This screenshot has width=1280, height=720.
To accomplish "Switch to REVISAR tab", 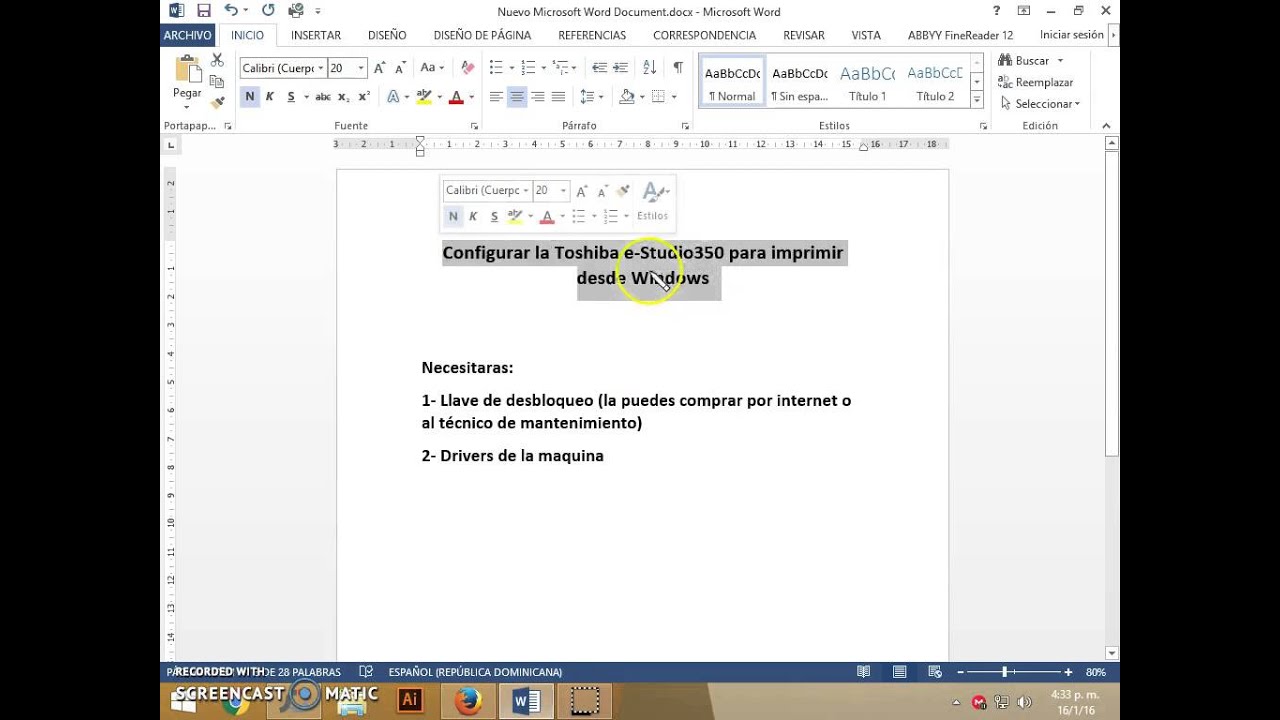I will (x=804, y=35).
